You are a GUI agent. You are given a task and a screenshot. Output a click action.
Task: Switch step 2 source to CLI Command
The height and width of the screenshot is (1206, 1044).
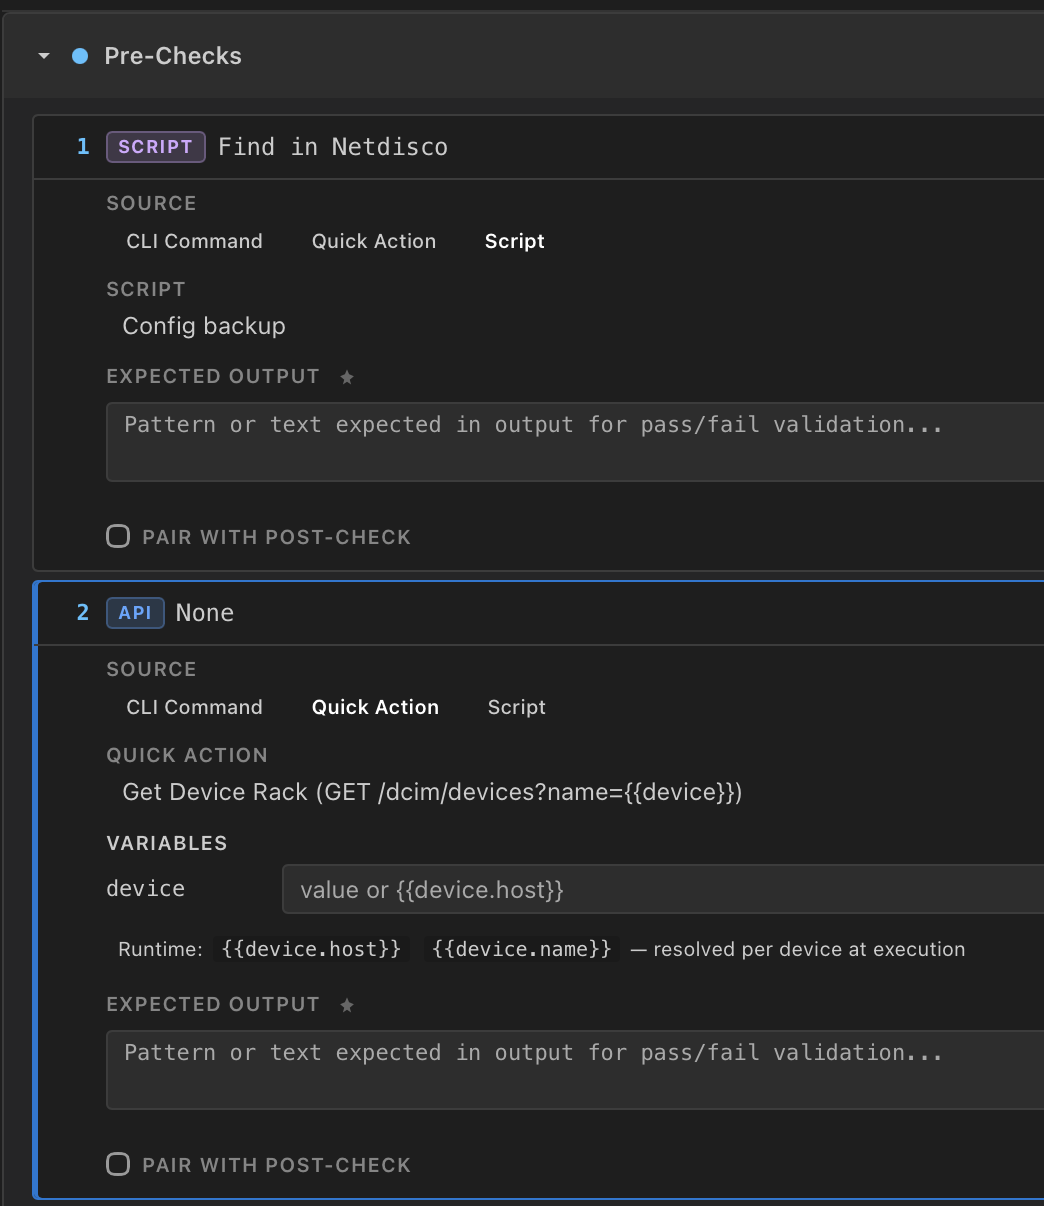[194, 707]
